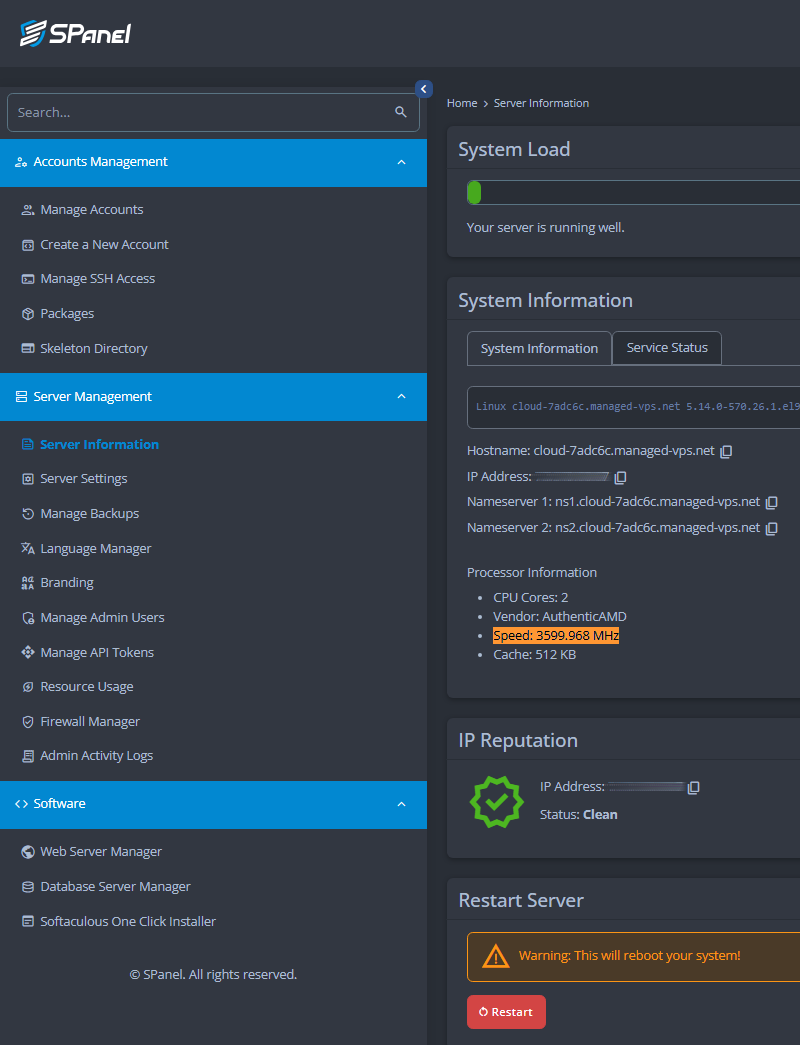The image size is (800, 1045).
Task: Copy Nameserver 2 value
Action: [771, 528]
